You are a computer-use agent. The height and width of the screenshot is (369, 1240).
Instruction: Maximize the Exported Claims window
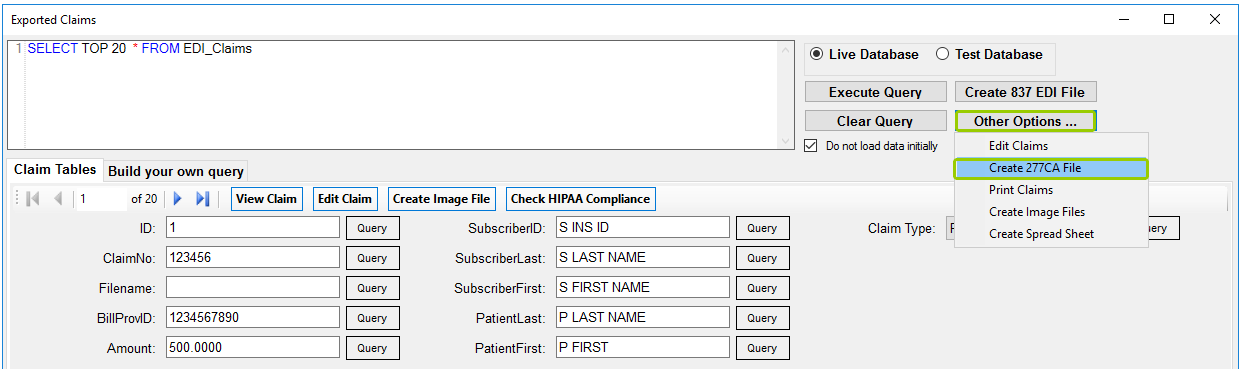pyautogui.click(x=1169, y=19)
